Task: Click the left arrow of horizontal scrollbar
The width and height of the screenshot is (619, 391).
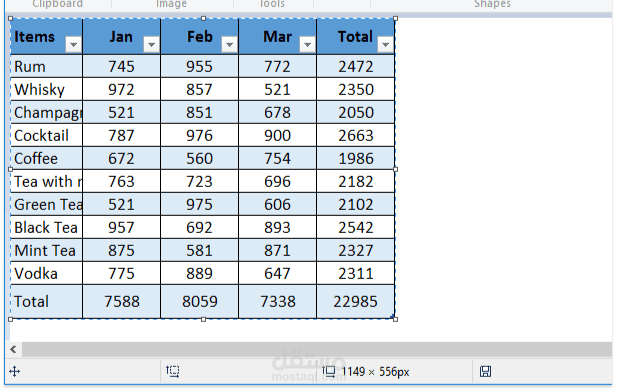Action: coord(13,349)
